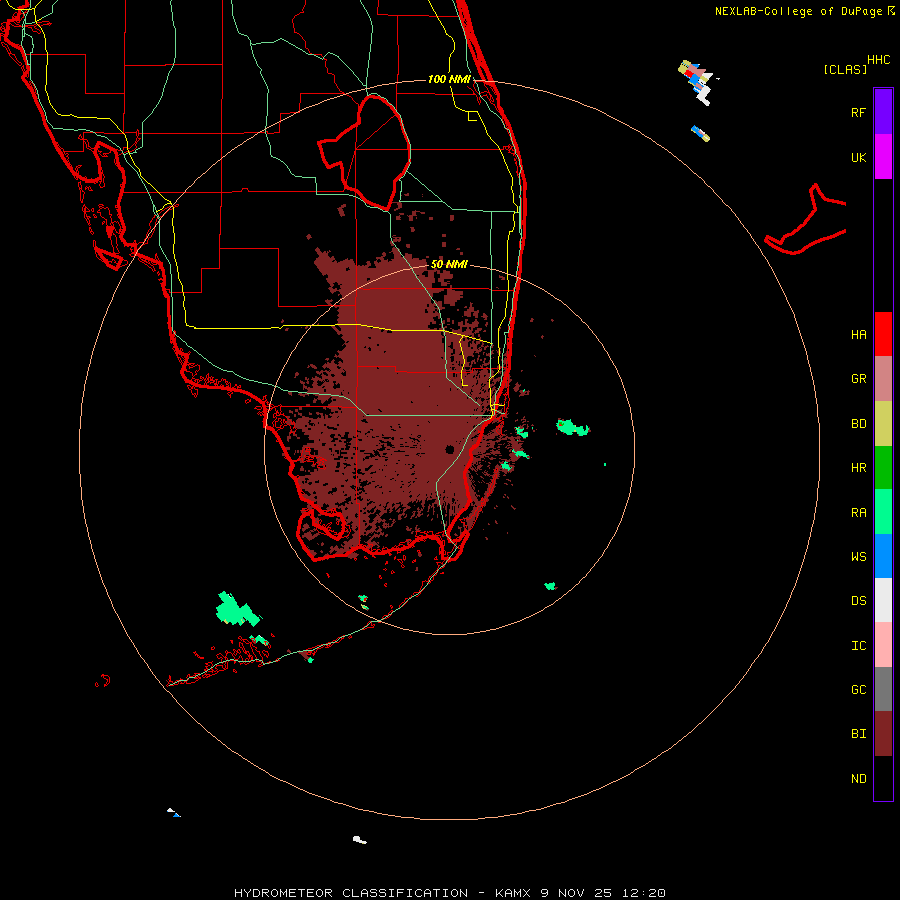Click the HA red legend swatch
The height and width of the screenshot is (900, 900).
883,334
